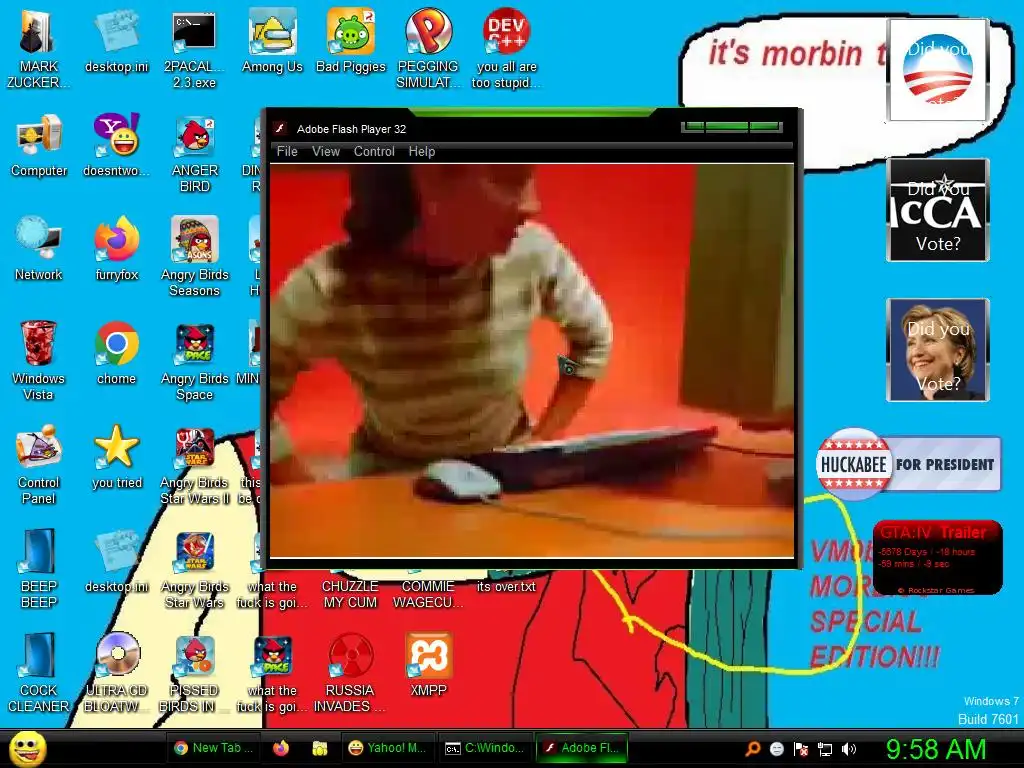Click the Hillary 'Did you Vote?' gadget
Viewport: 1024px width, 768px height.
click(x=938, y=350)
